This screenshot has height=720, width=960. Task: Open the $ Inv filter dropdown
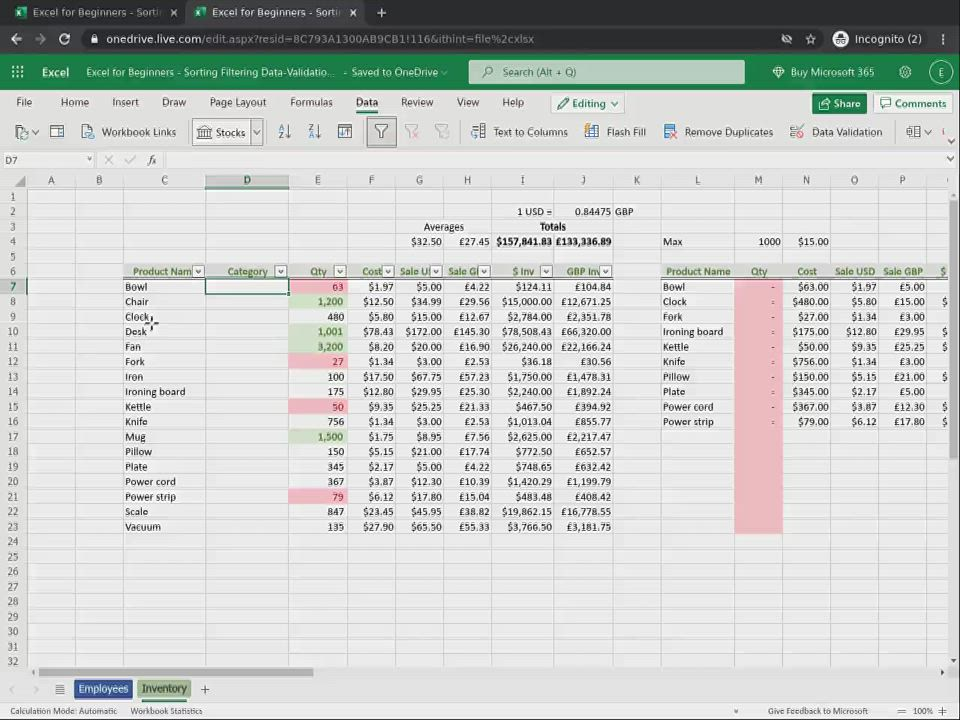click(x=546, y=271)
